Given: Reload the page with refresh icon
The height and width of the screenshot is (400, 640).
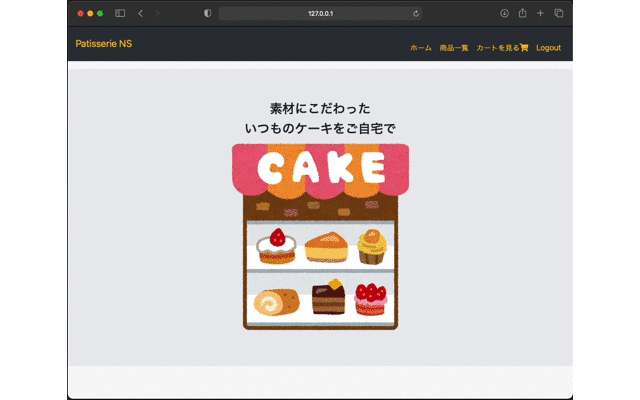Looking at the screenshot, I should click(416, 13).
